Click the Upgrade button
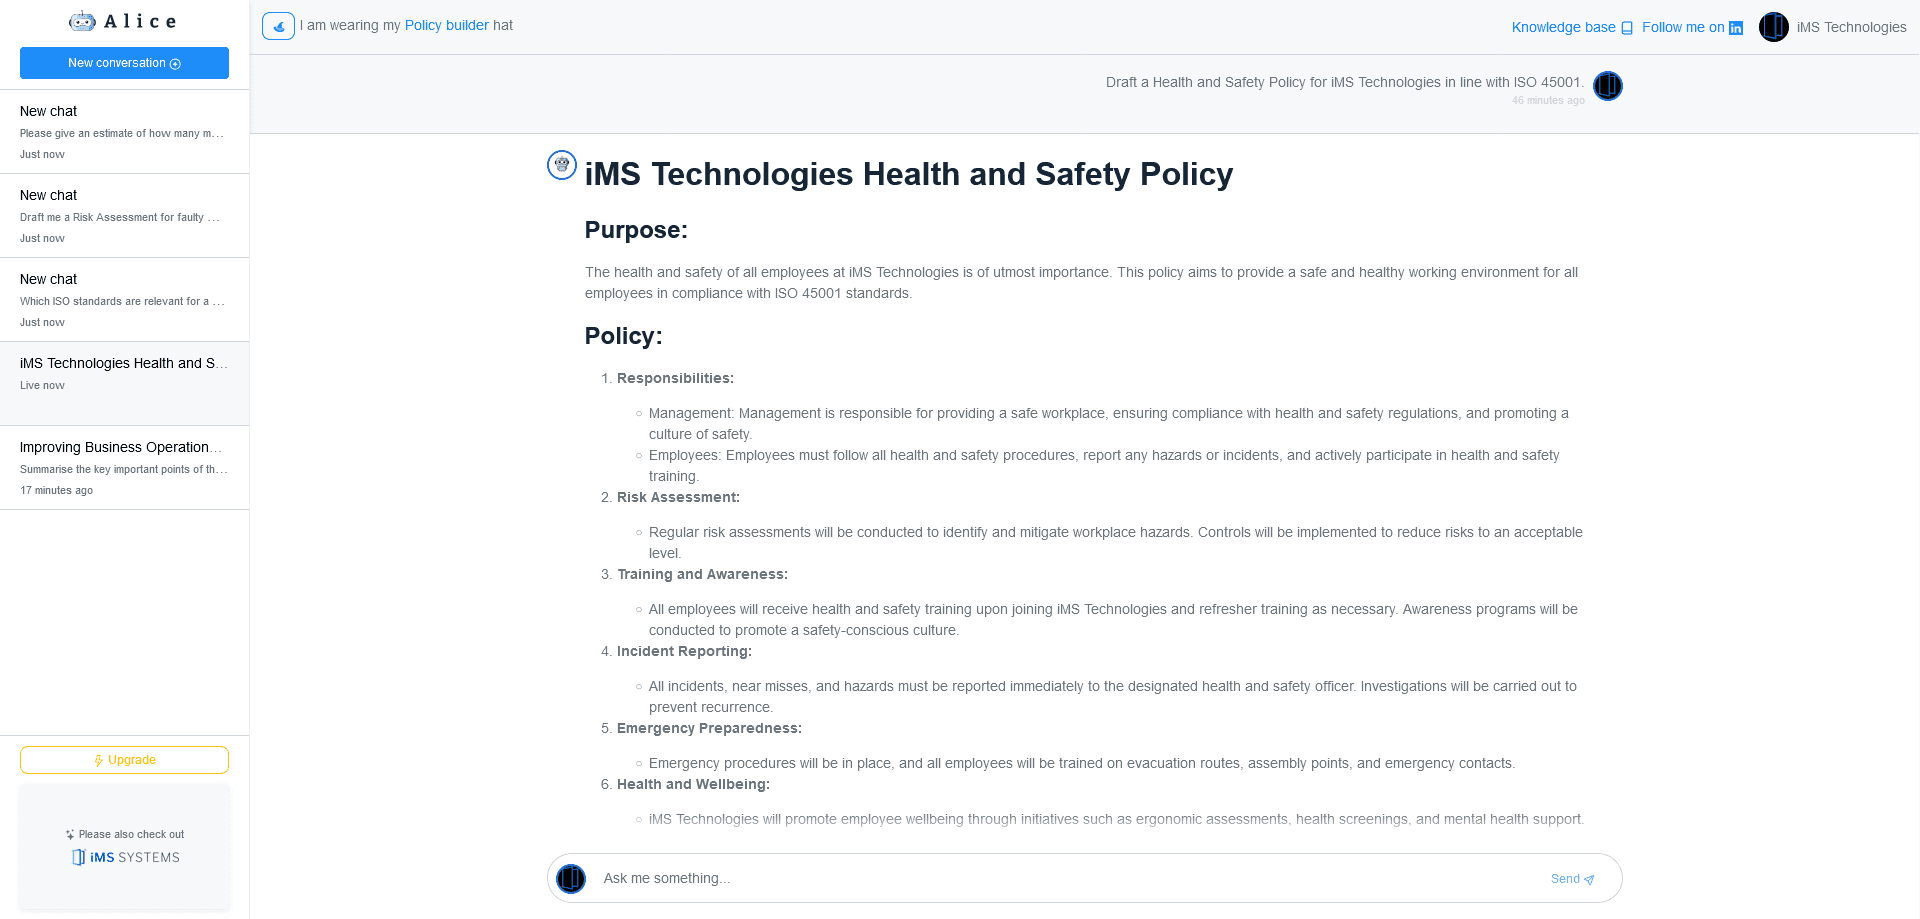This screenshot has height=919, width=1920. (x=124, y=760)
